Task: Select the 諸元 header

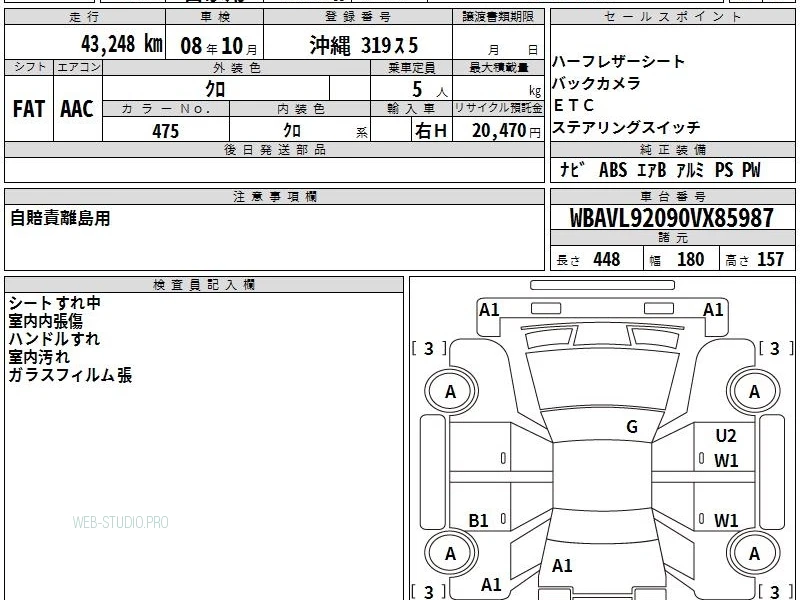Action: (673, 238)
